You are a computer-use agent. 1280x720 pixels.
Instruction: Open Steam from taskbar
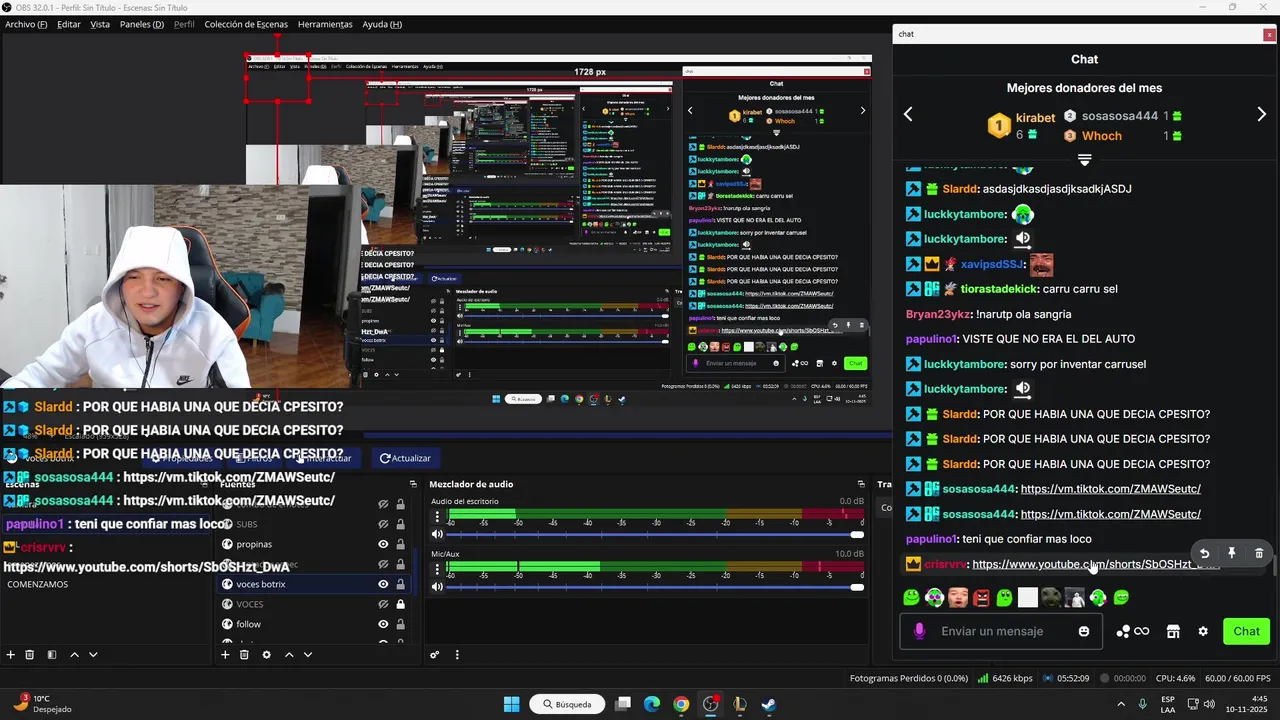click(x=768, y=704)
